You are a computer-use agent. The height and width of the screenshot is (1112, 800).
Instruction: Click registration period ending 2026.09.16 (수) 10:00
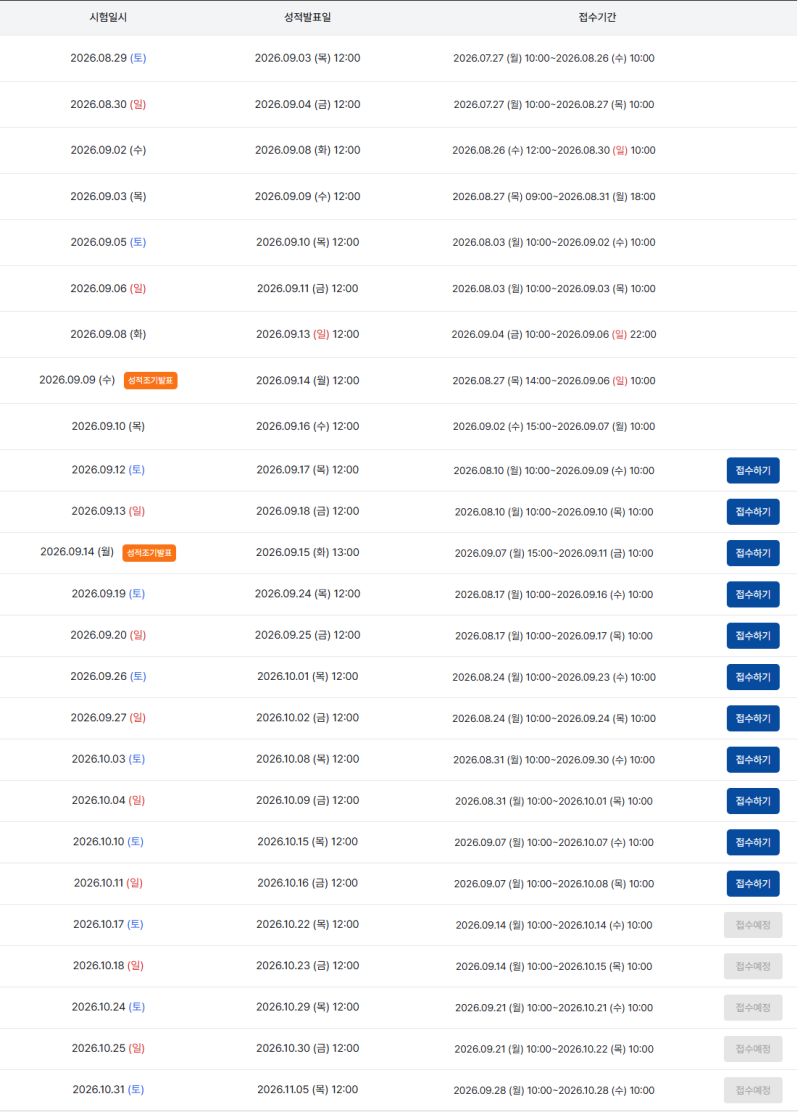pyautogui.click(x=554, y=594)
